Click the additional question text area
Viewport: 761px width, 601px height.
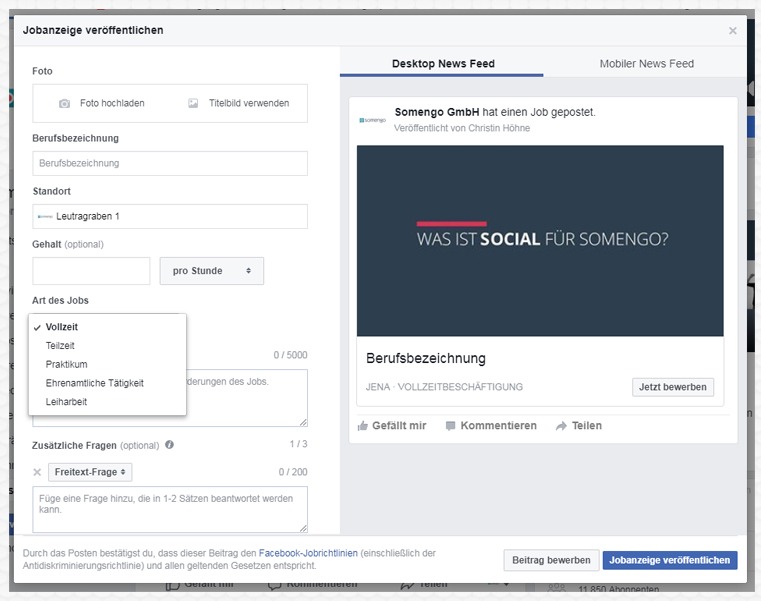pyautogui.click(x=170, y=509)
